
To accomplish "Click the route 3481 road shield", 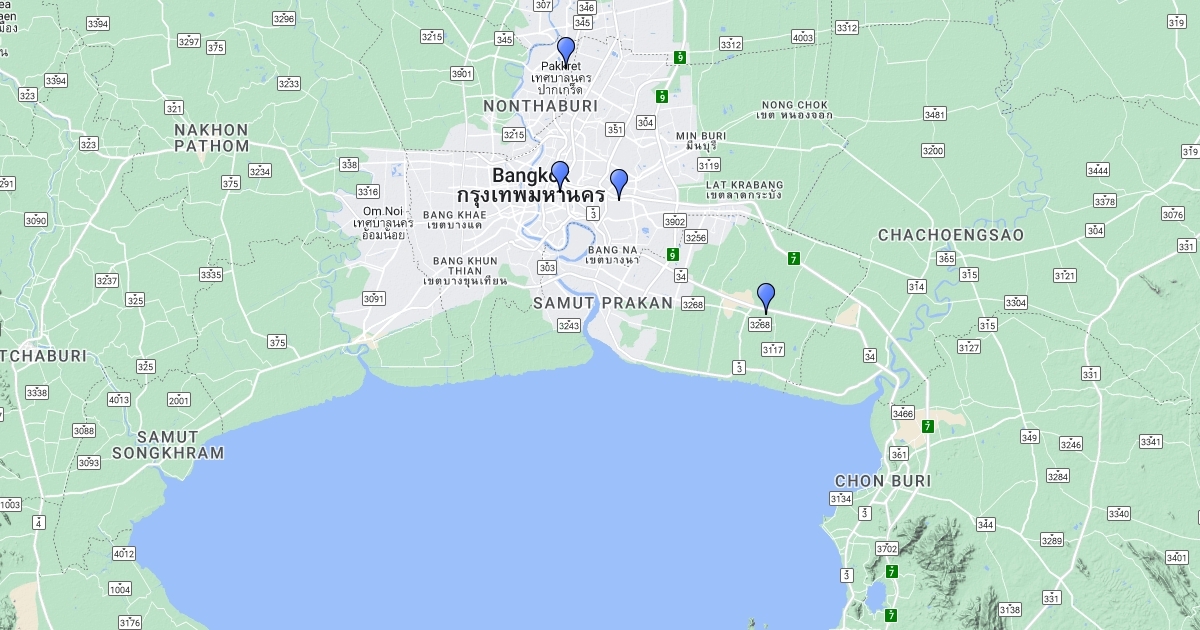I will (935, 114).
